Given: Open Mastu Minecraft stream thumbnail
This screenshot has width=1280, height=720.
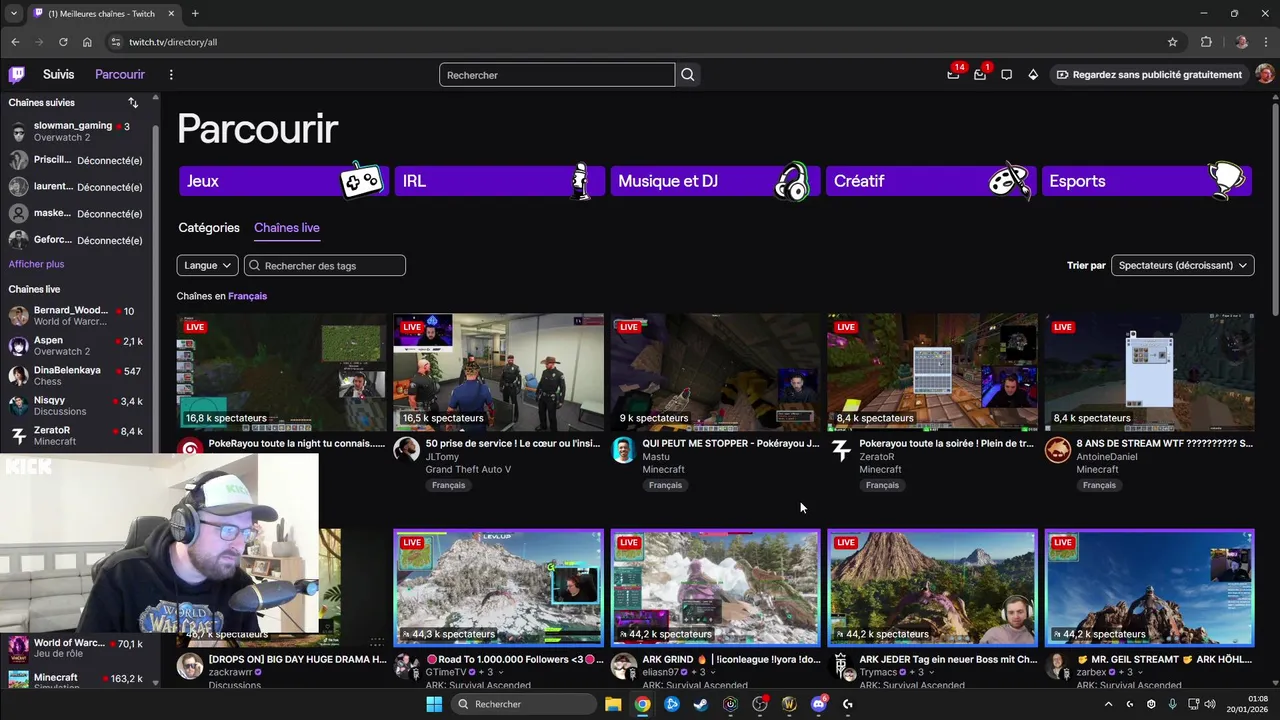Looking at the screenshot, I should pyautogui.click(x=715, y=372).
